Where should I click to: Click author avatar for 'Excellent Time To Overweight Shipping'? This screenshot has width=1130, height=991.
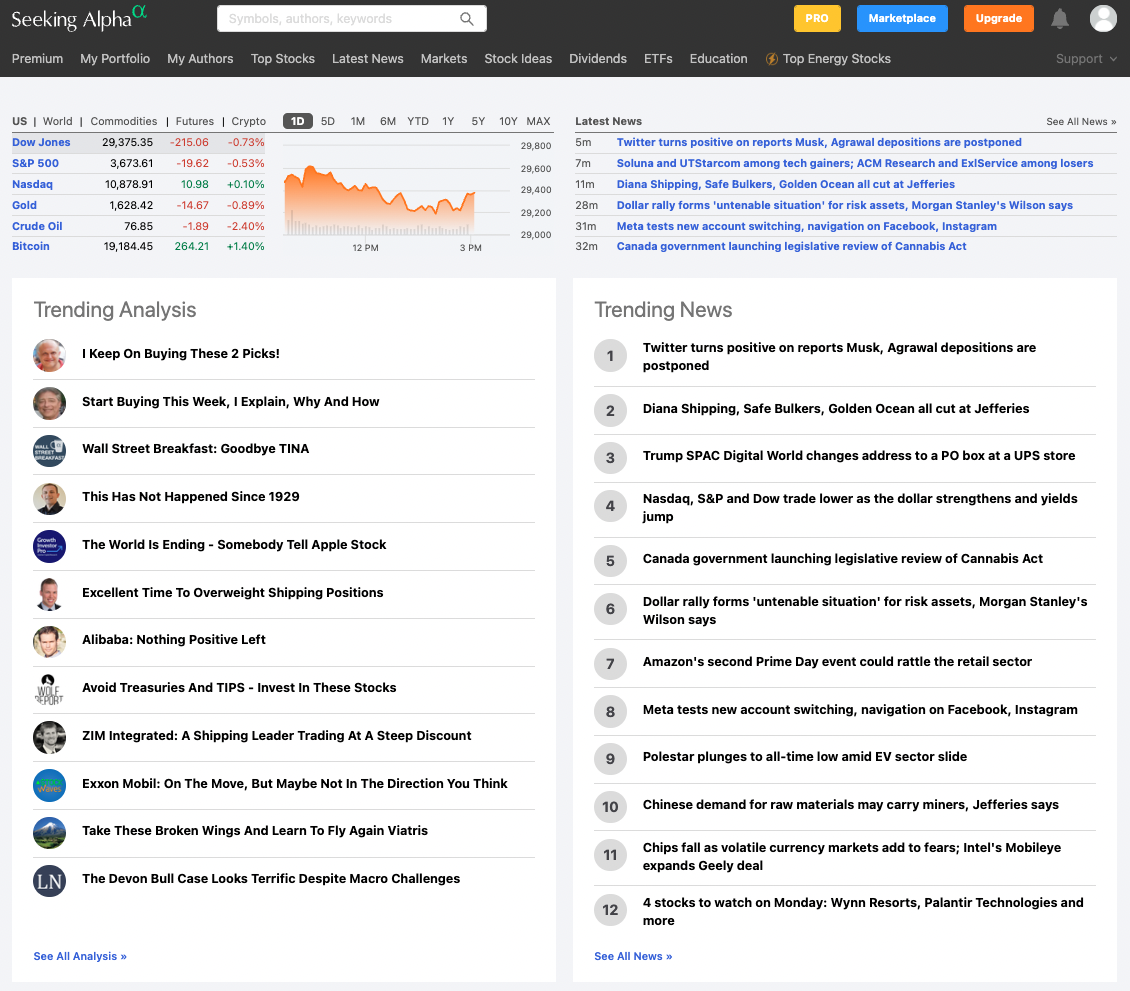(x=50, y=594)
